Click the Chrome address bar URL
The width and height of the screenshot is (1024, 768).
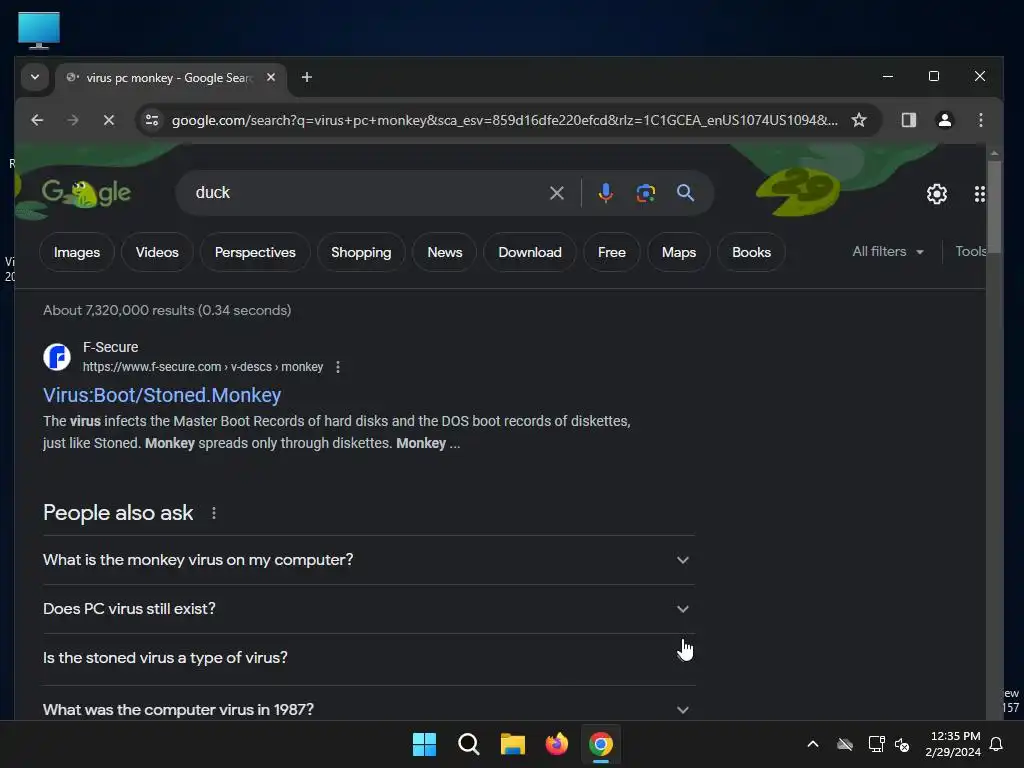click(x=504, y=120)
